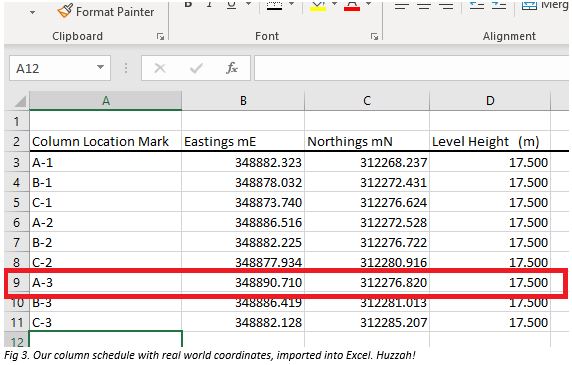Increase the cell indent

[x=498, y=5]
